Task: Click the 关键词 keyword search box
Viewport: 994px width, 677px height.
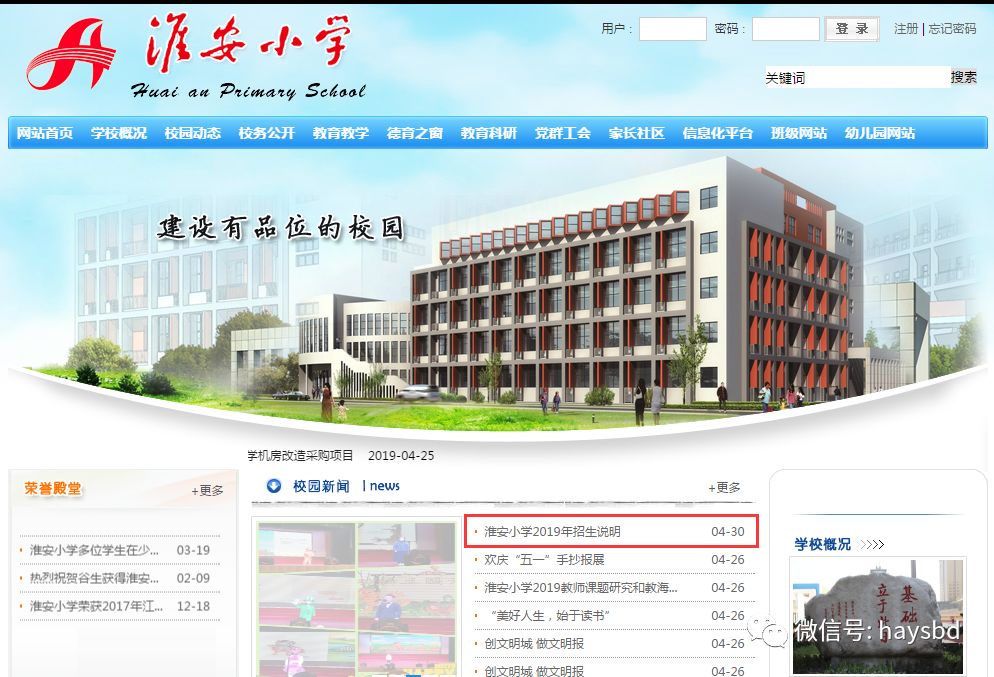Action: [855, 76]
